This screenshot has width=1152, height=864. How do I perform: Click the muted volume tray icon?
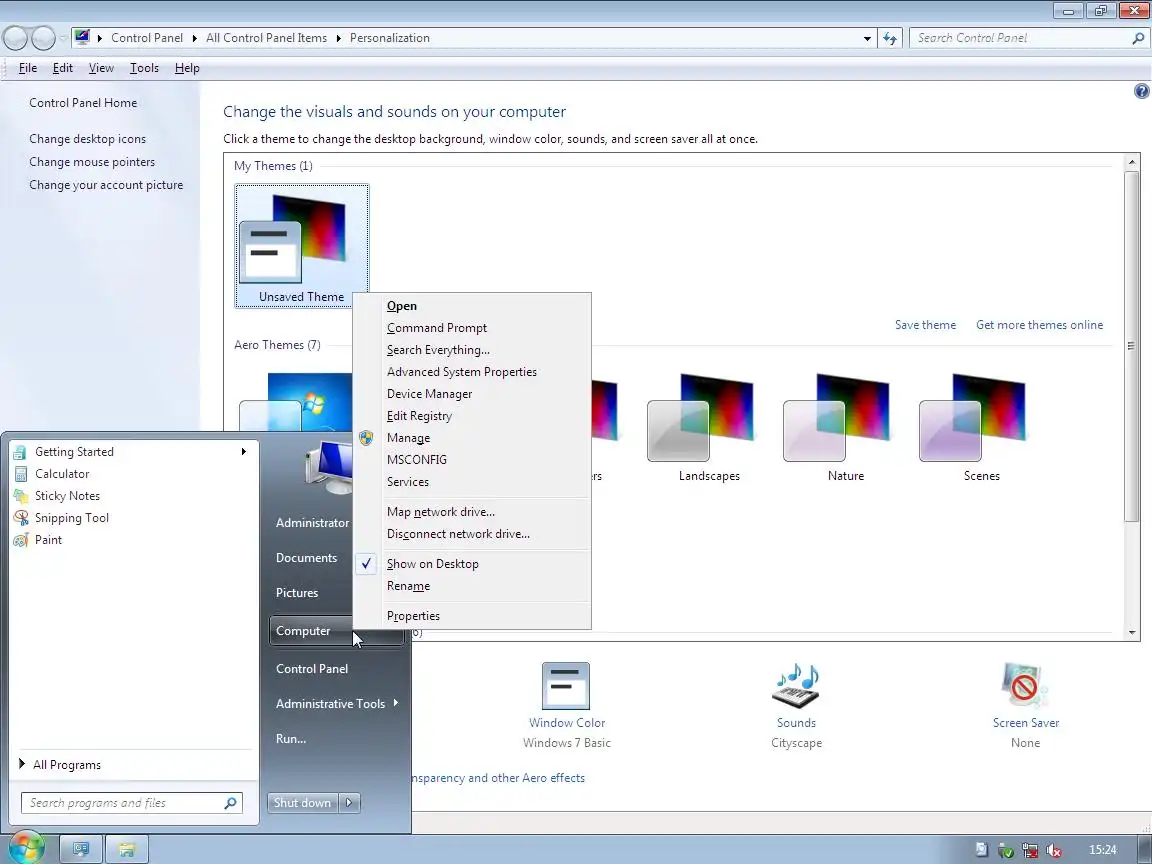click(x=1054, y=850)
